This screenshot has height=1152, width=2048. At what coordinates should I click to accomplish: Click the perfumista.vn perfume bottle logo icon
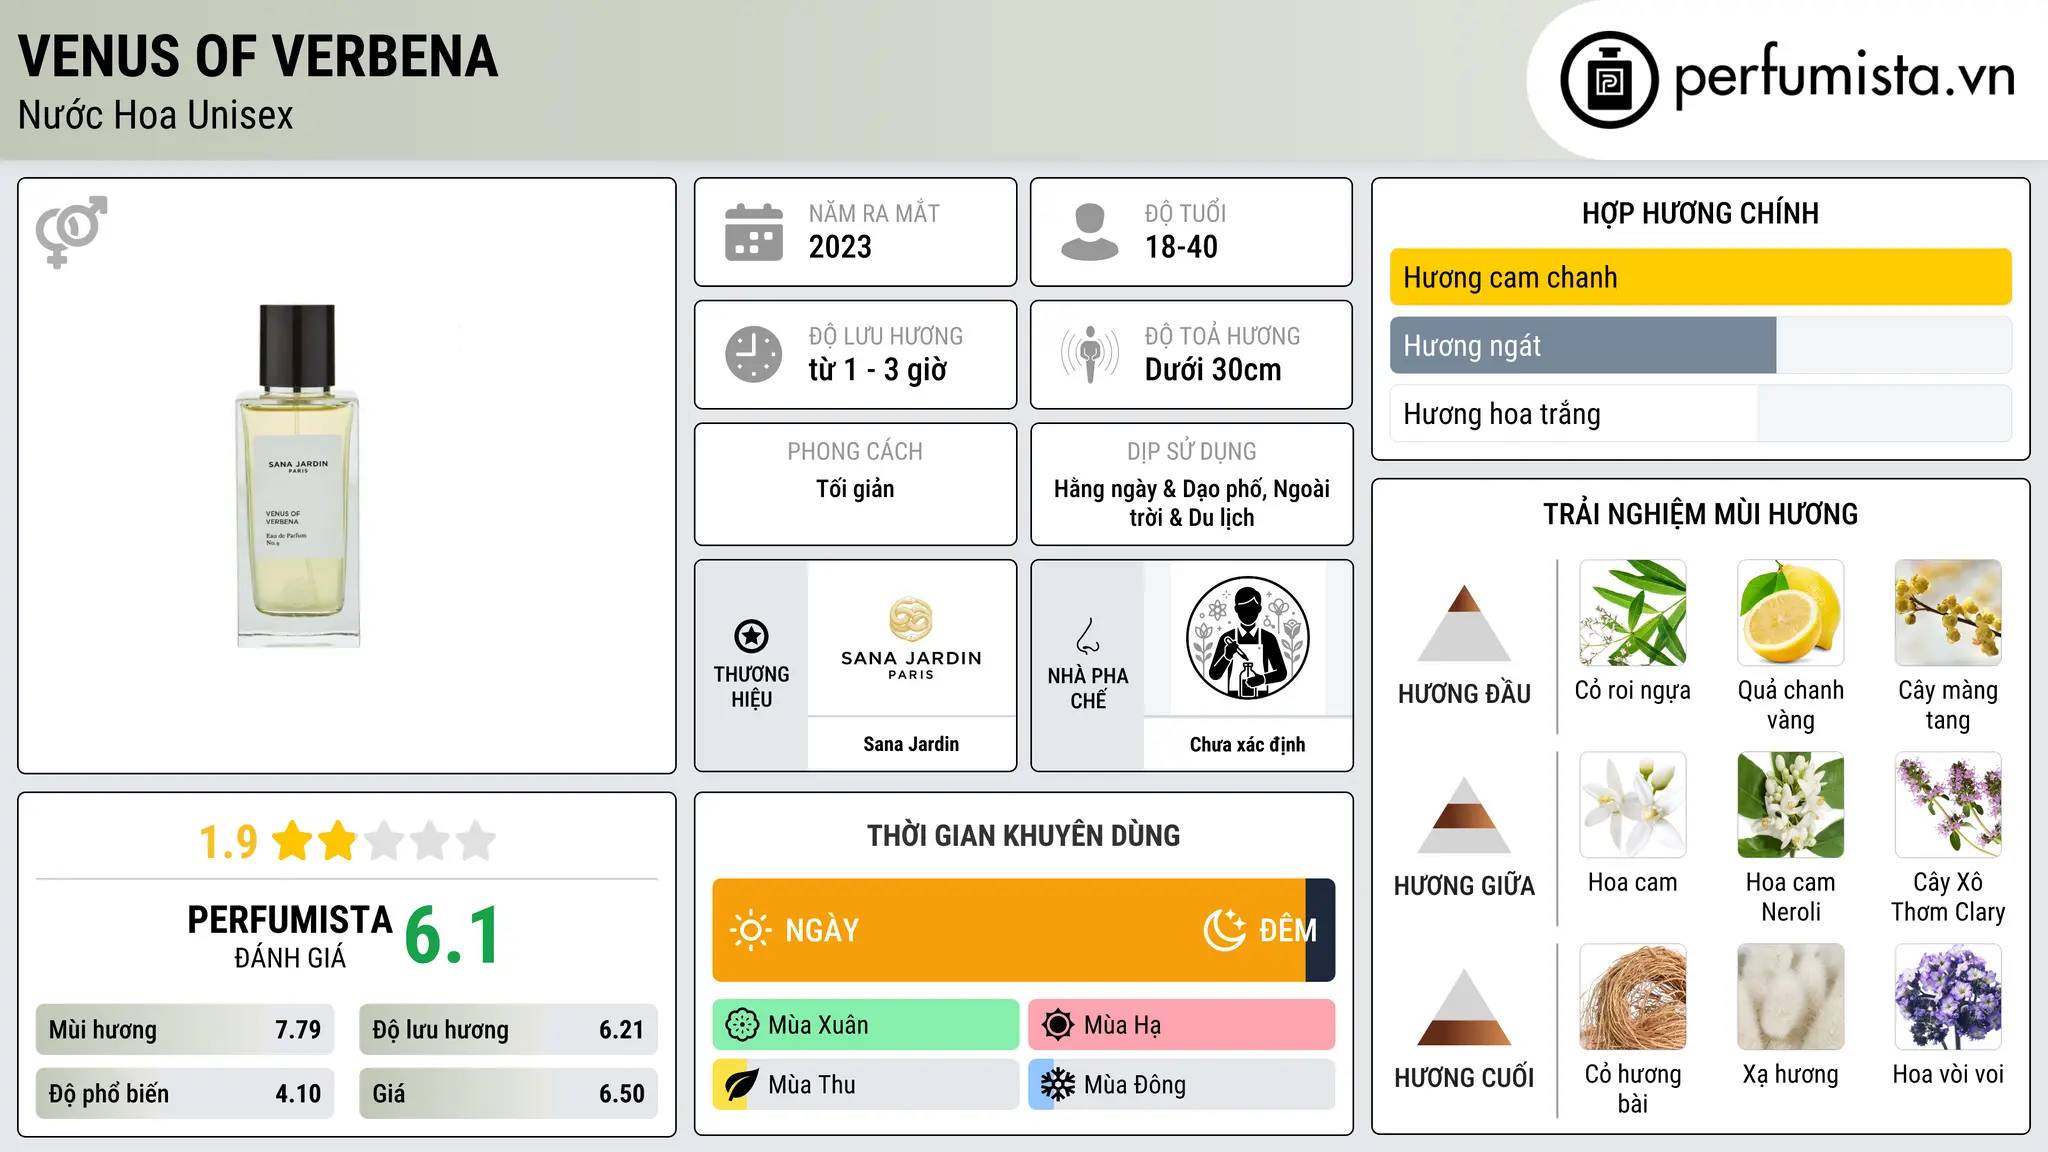tap(1609, 80)
